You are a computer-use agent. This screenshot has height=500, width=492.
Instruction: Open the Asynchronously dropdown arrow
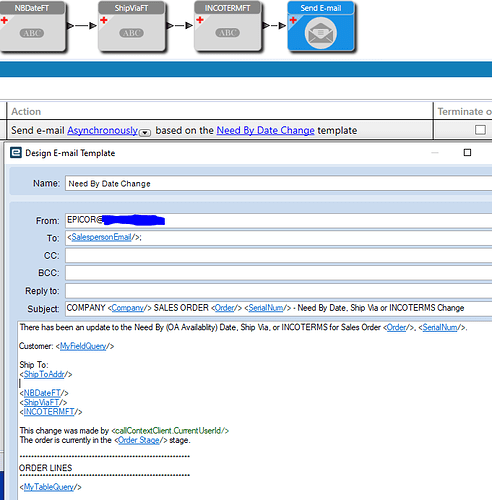coord(145,133)
